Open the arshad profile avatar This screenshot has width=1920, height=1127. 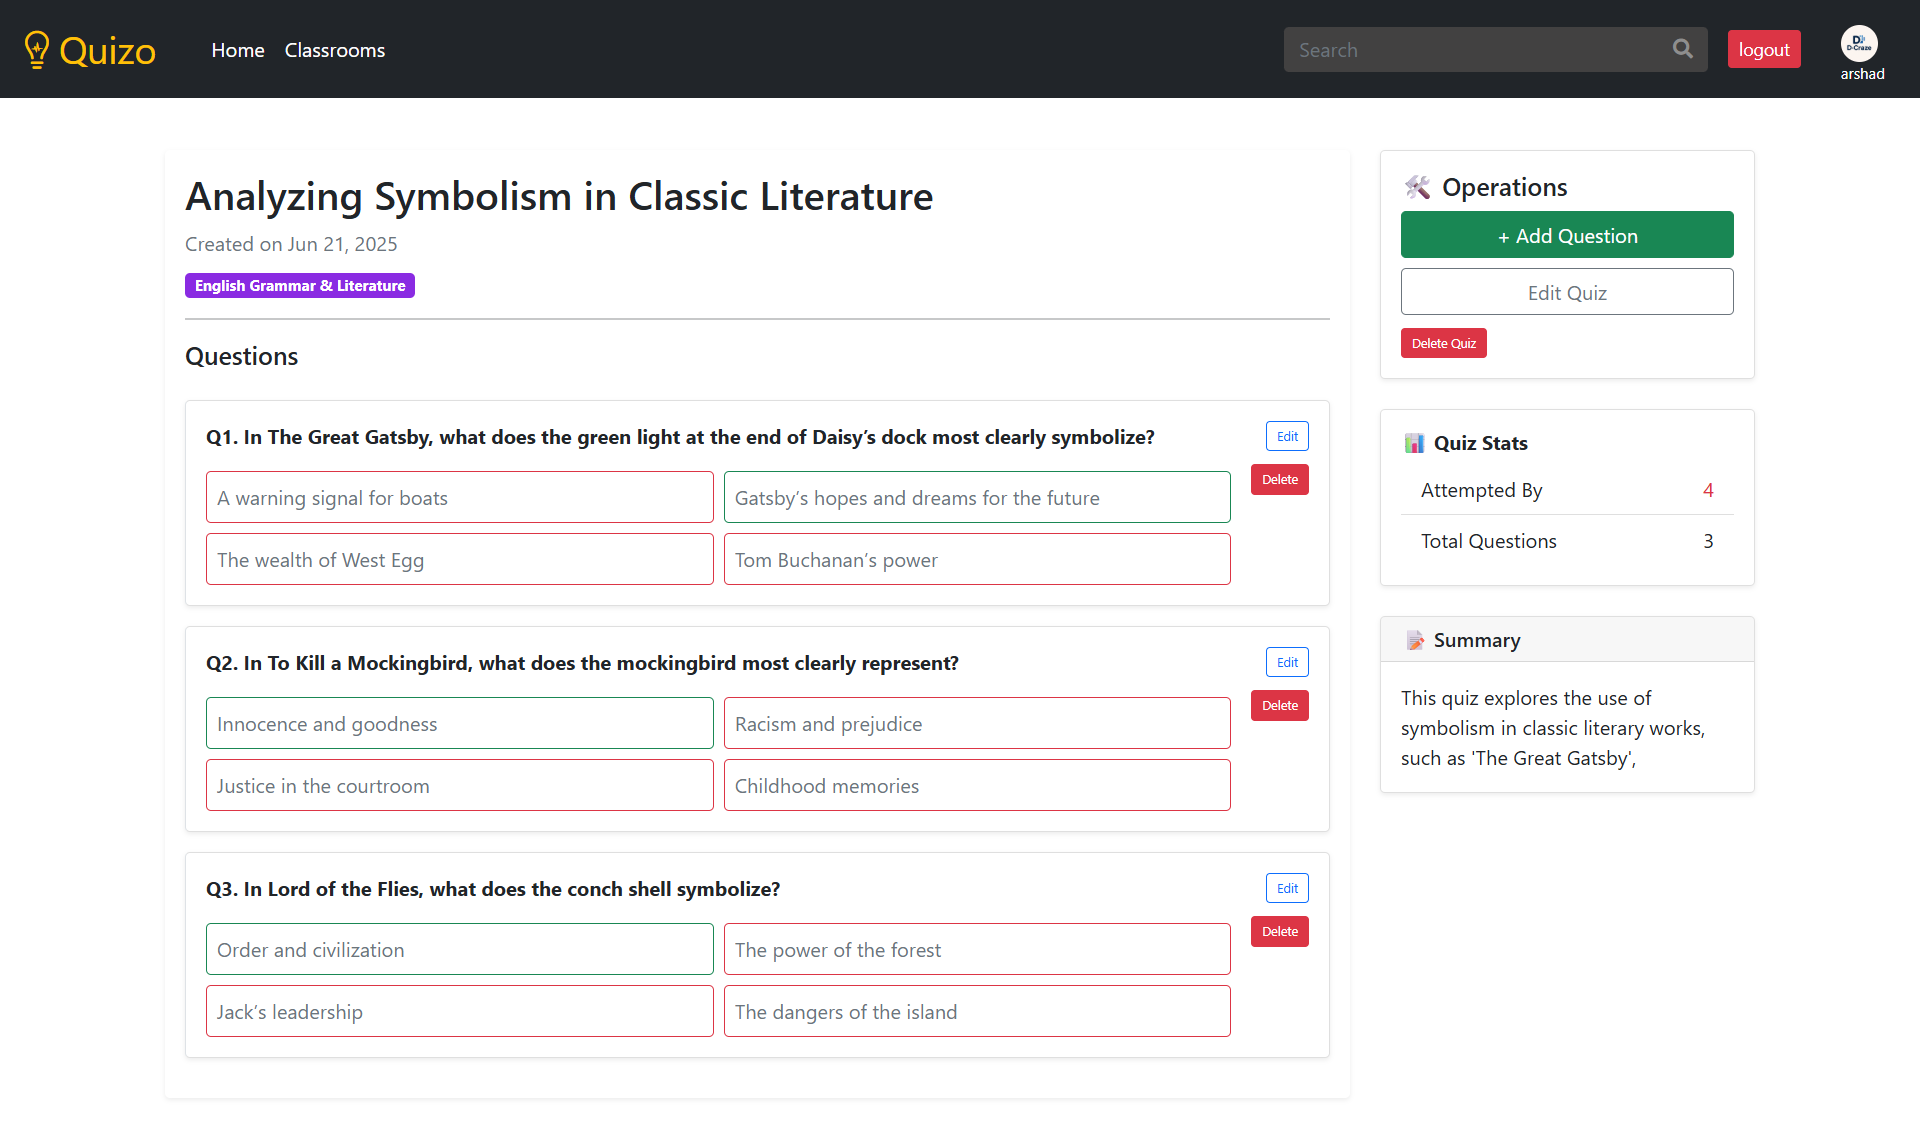click(1859, 44)
